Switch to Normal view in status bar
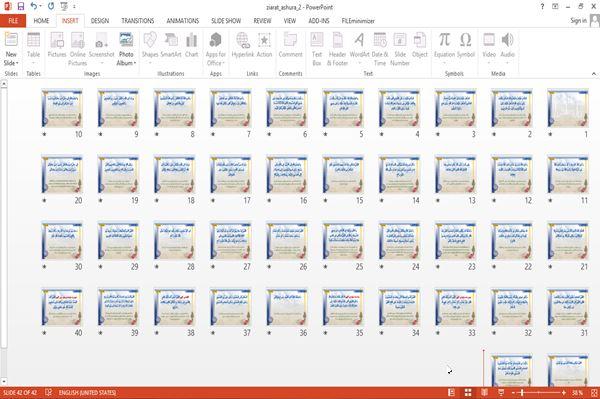The image size is (600, 399). (x=452, y=392)
